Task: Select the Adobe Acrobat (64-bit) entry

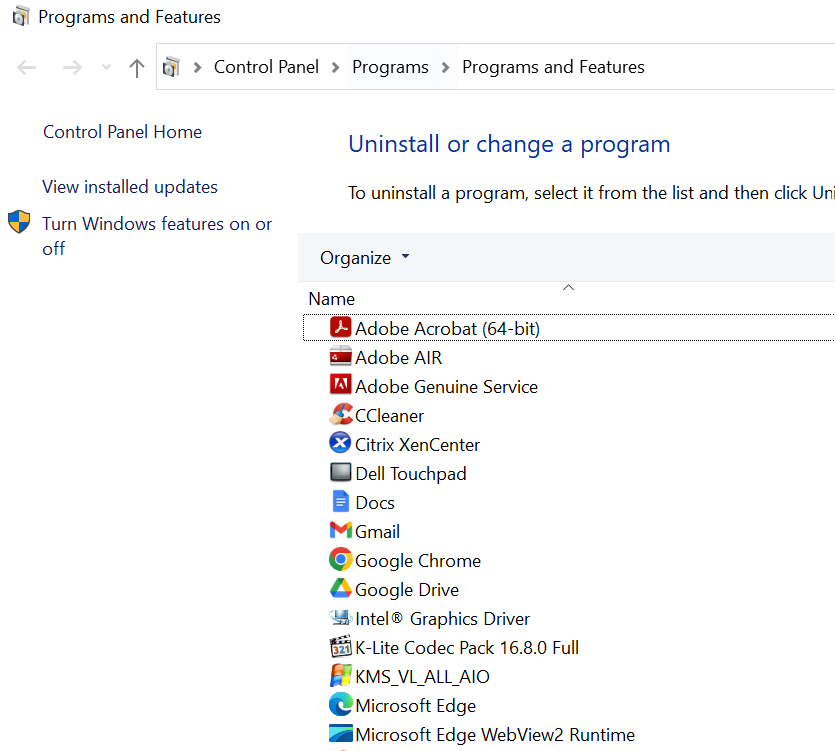Action: (447, 329)
